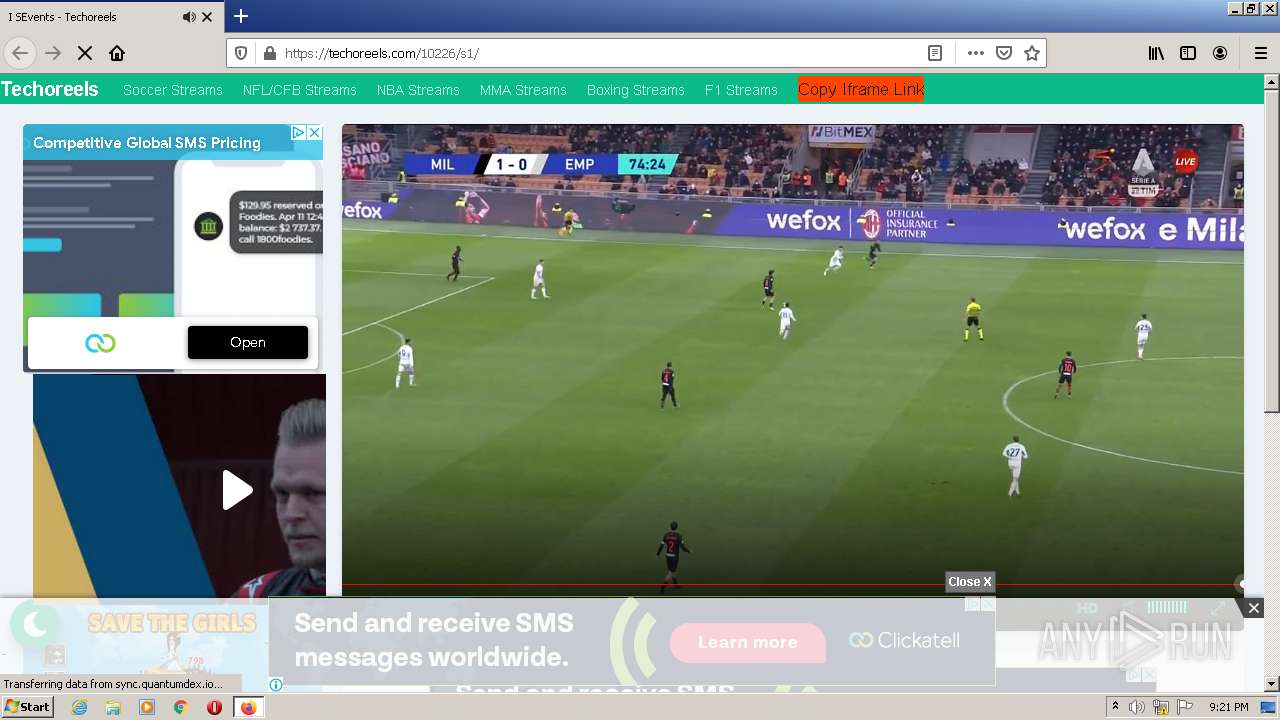1280x720 pixels.
Task: Open NBA Streams page
Action: tap(418, 90)
